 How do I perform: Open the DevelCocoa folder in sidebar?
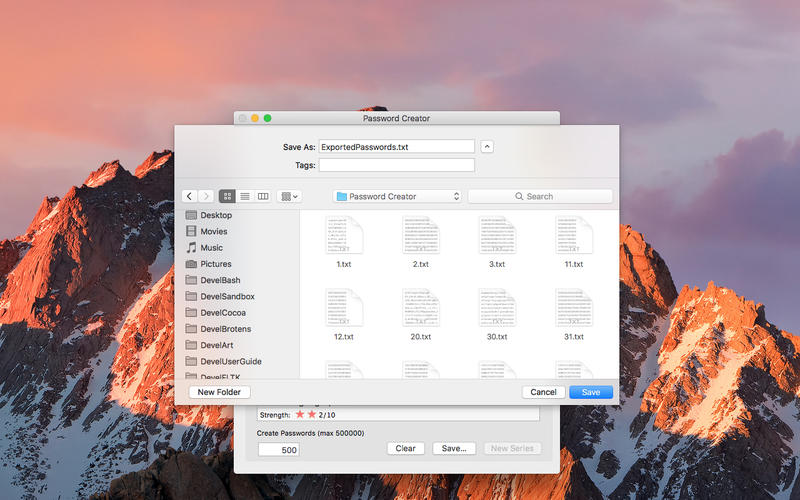(x=223, y=313)
